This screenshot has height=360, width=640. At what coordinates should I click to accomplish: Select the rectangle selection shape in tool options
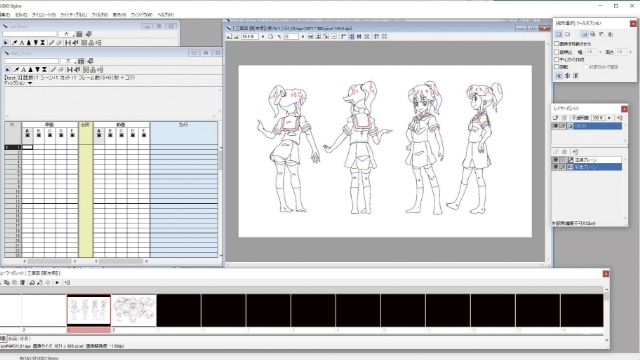pyautogui.click(x=559, y=34)
